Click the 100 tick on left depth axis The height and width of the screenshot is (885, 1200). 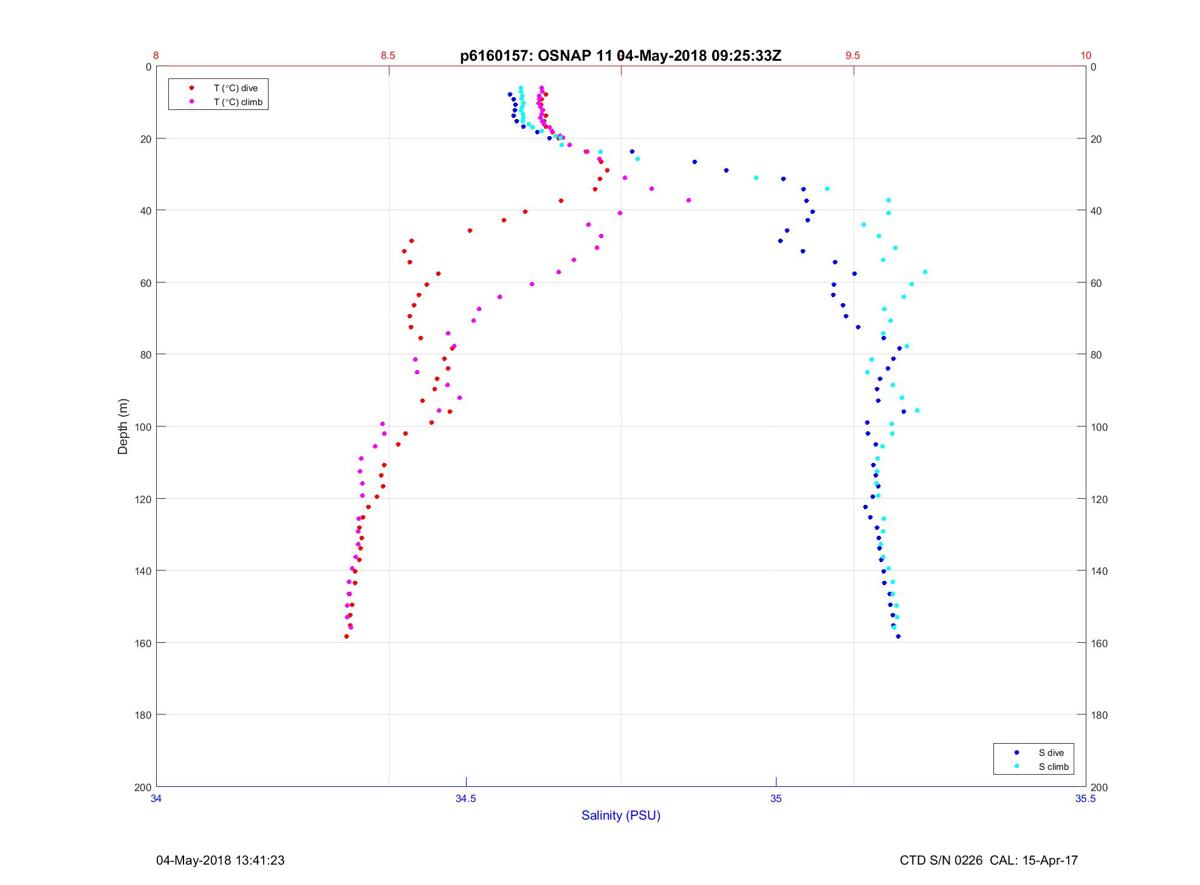(x=142, y=427)
